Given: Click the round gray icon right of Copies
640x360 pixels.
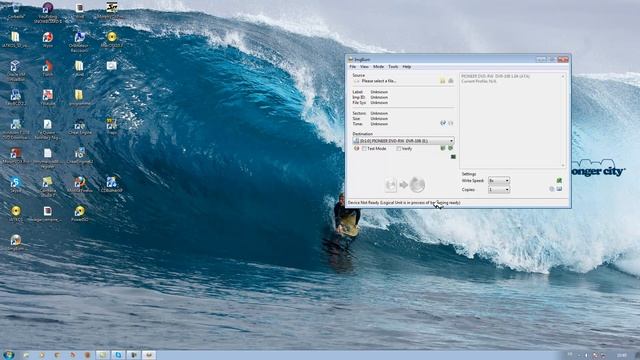Looking at the screenshot, I should 552,189.
